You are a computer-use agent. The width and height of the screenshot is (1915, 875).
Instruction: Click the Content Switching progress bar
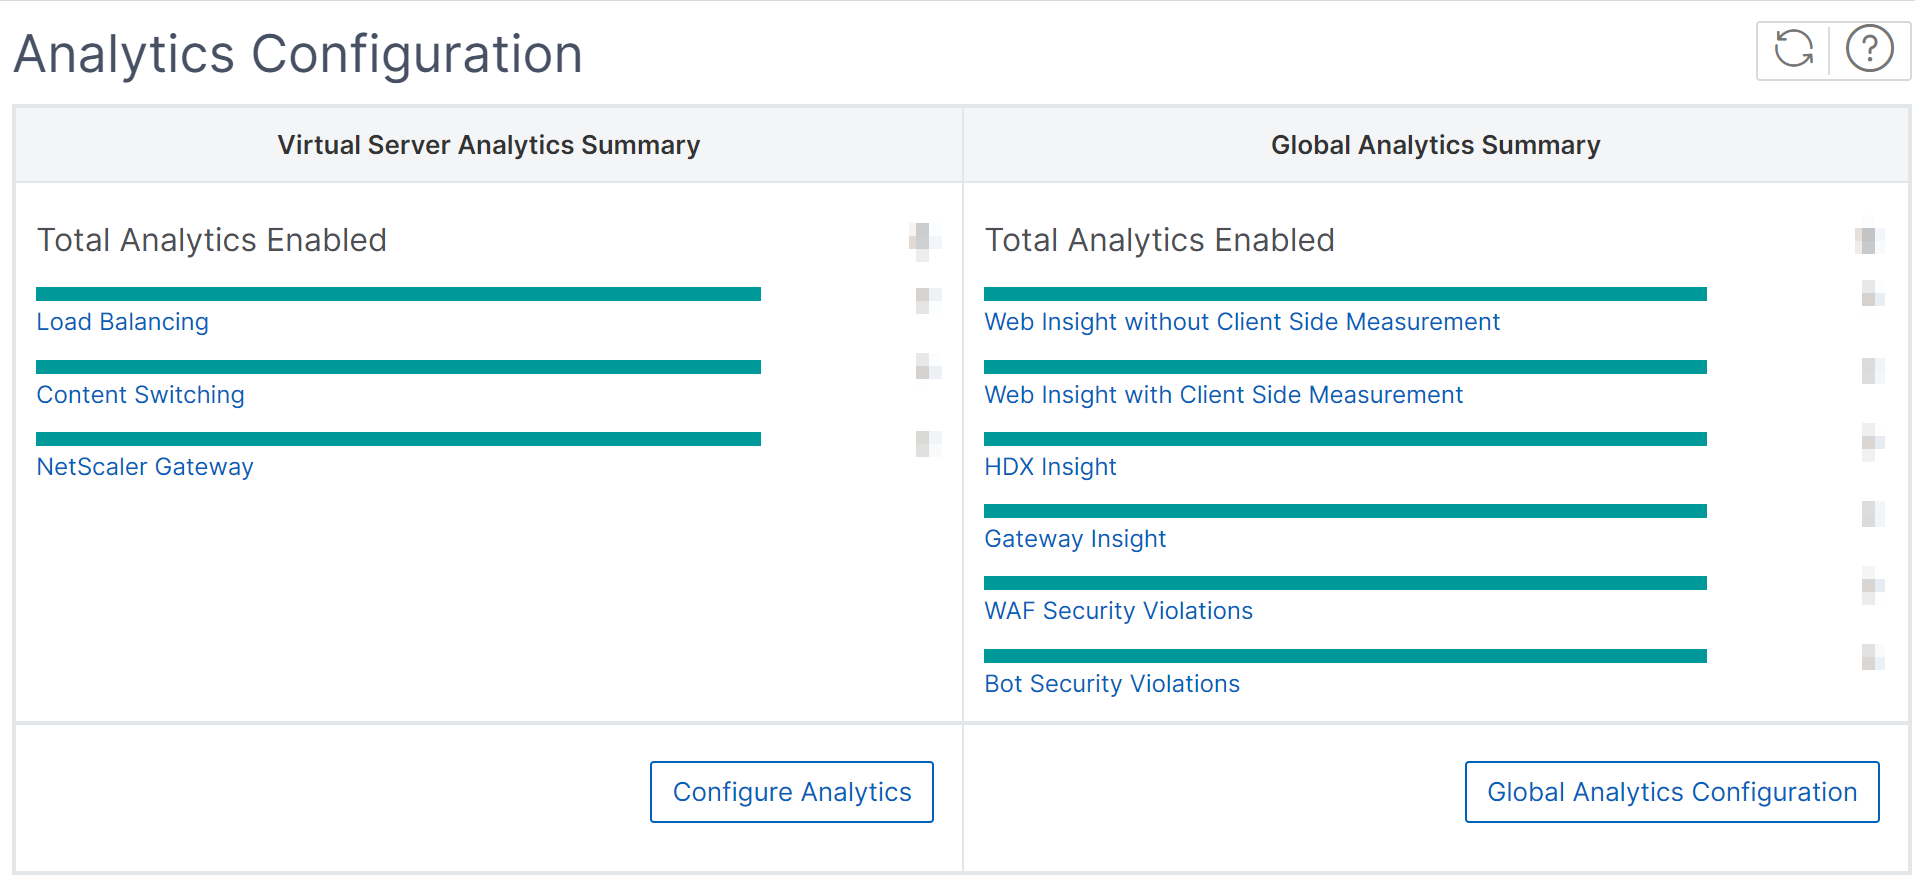pos(399,367)
